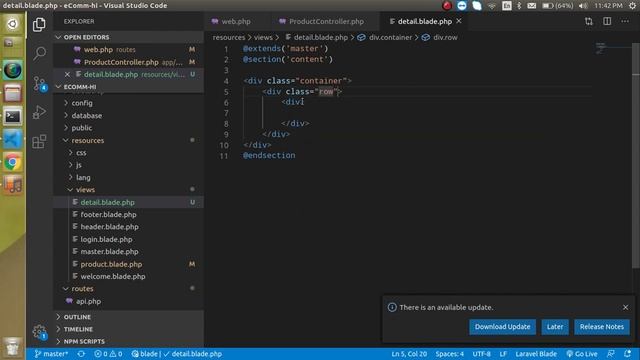This screenshot has height=360, width=640.
Task: Close detail.blade.php in Open Editors list
Action: (67, 74)
